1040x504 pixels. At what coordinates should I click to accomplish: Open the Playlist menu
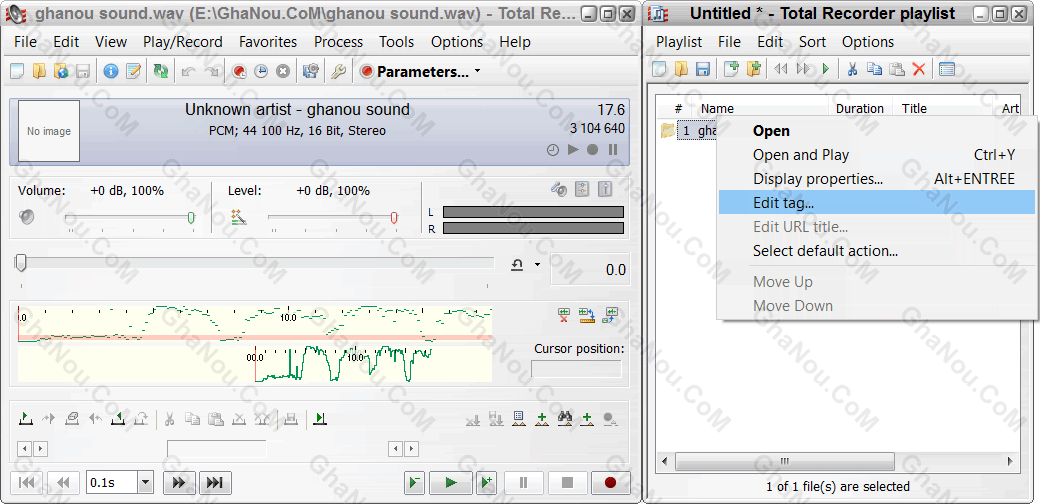679,42
